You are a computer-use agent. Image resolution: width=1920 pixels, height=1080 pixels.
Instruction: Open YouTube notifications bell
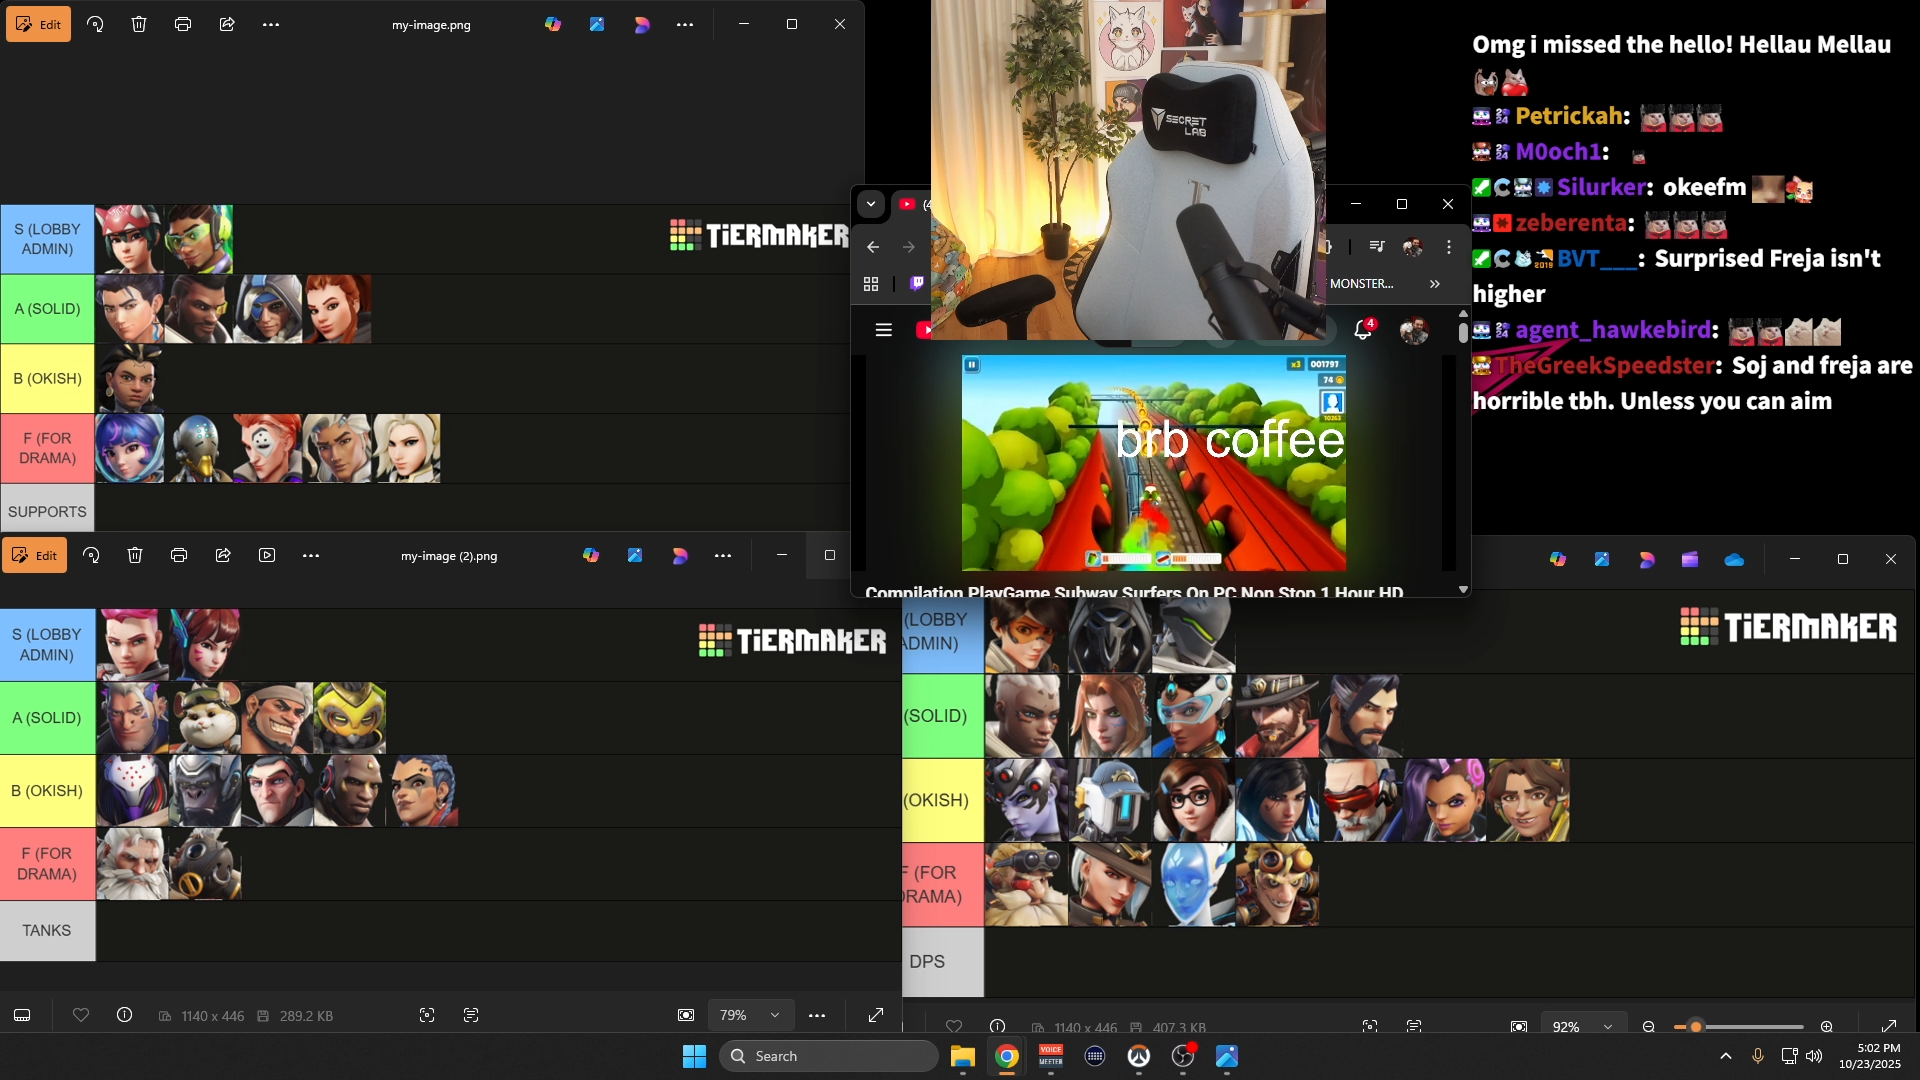coord(1362,329)
